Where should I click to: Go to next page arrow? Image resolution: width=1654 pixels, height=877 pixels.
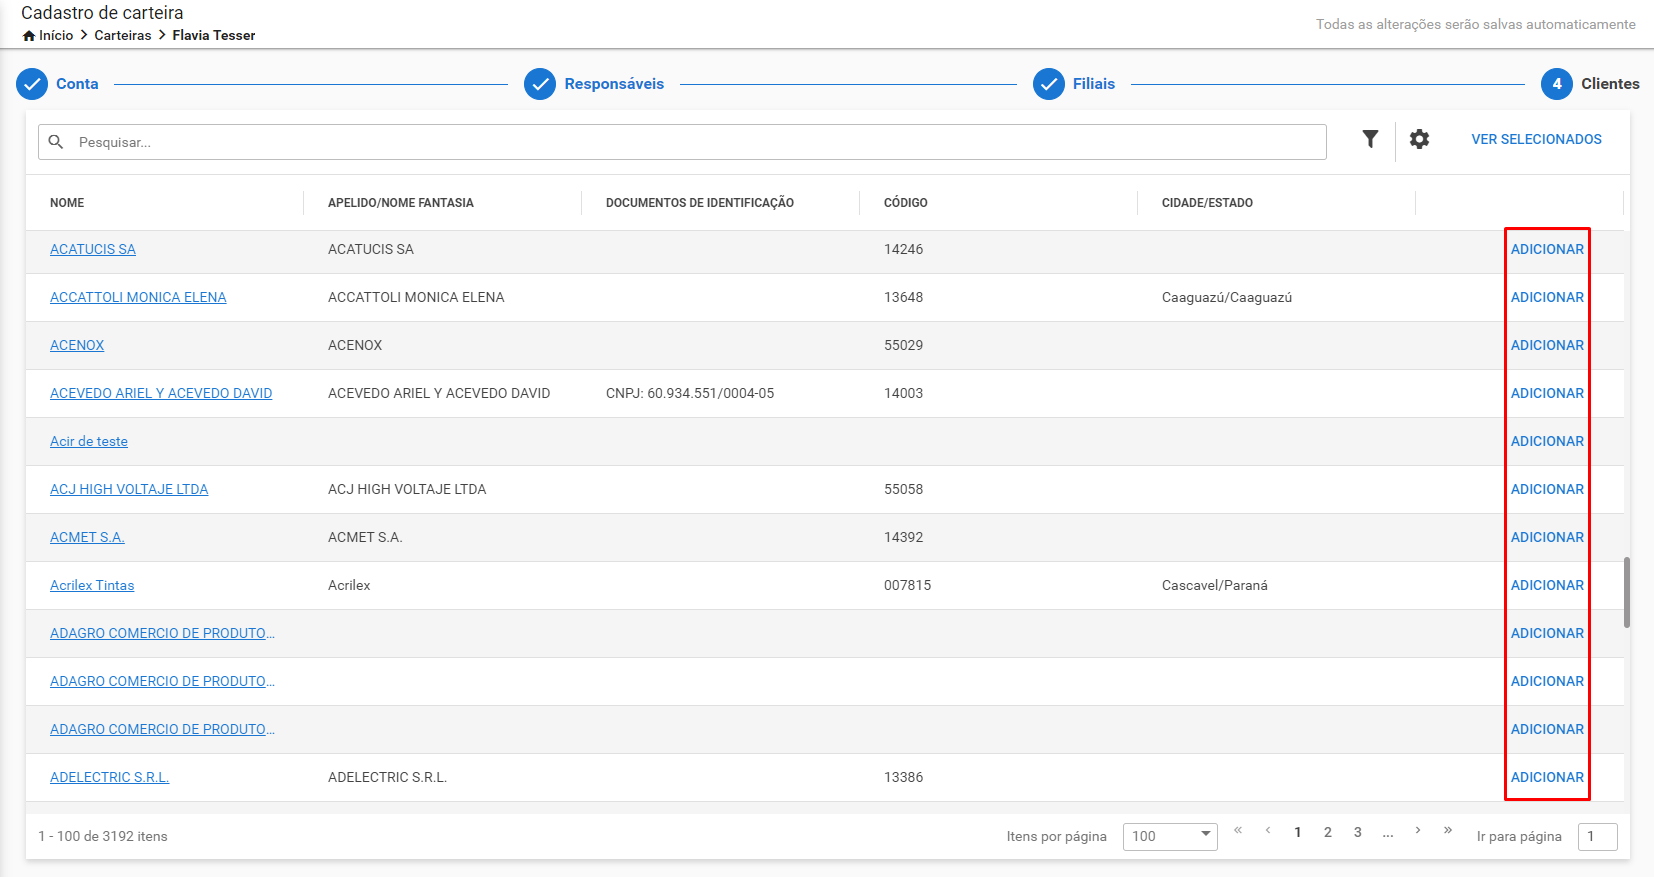[1418, 831]
